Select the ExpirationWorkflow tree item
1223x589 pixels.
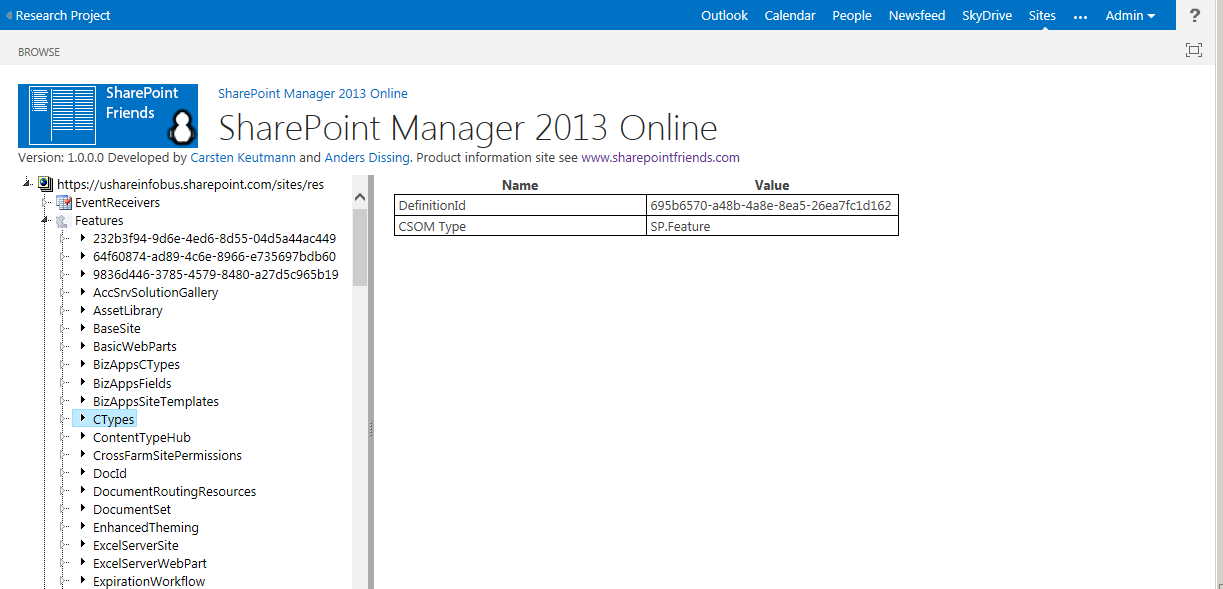[149, 581]
